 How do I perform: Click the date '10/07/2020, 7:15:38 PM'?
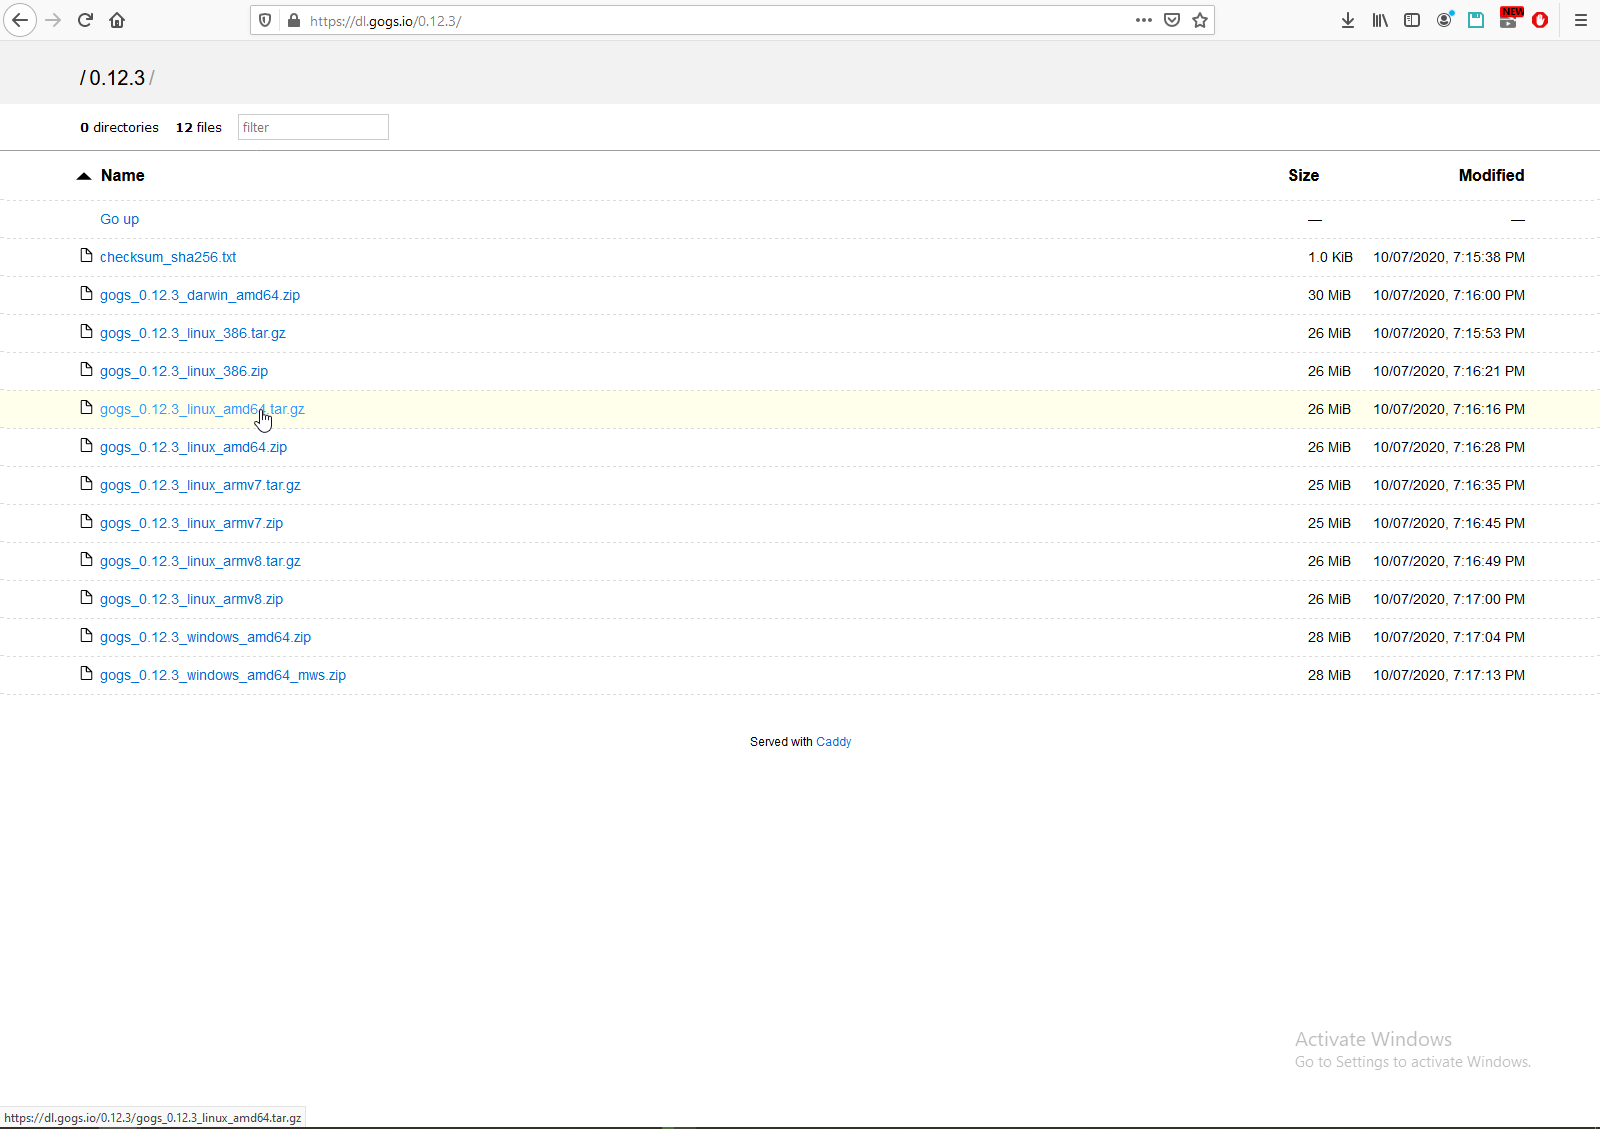tap(1449, 257)
